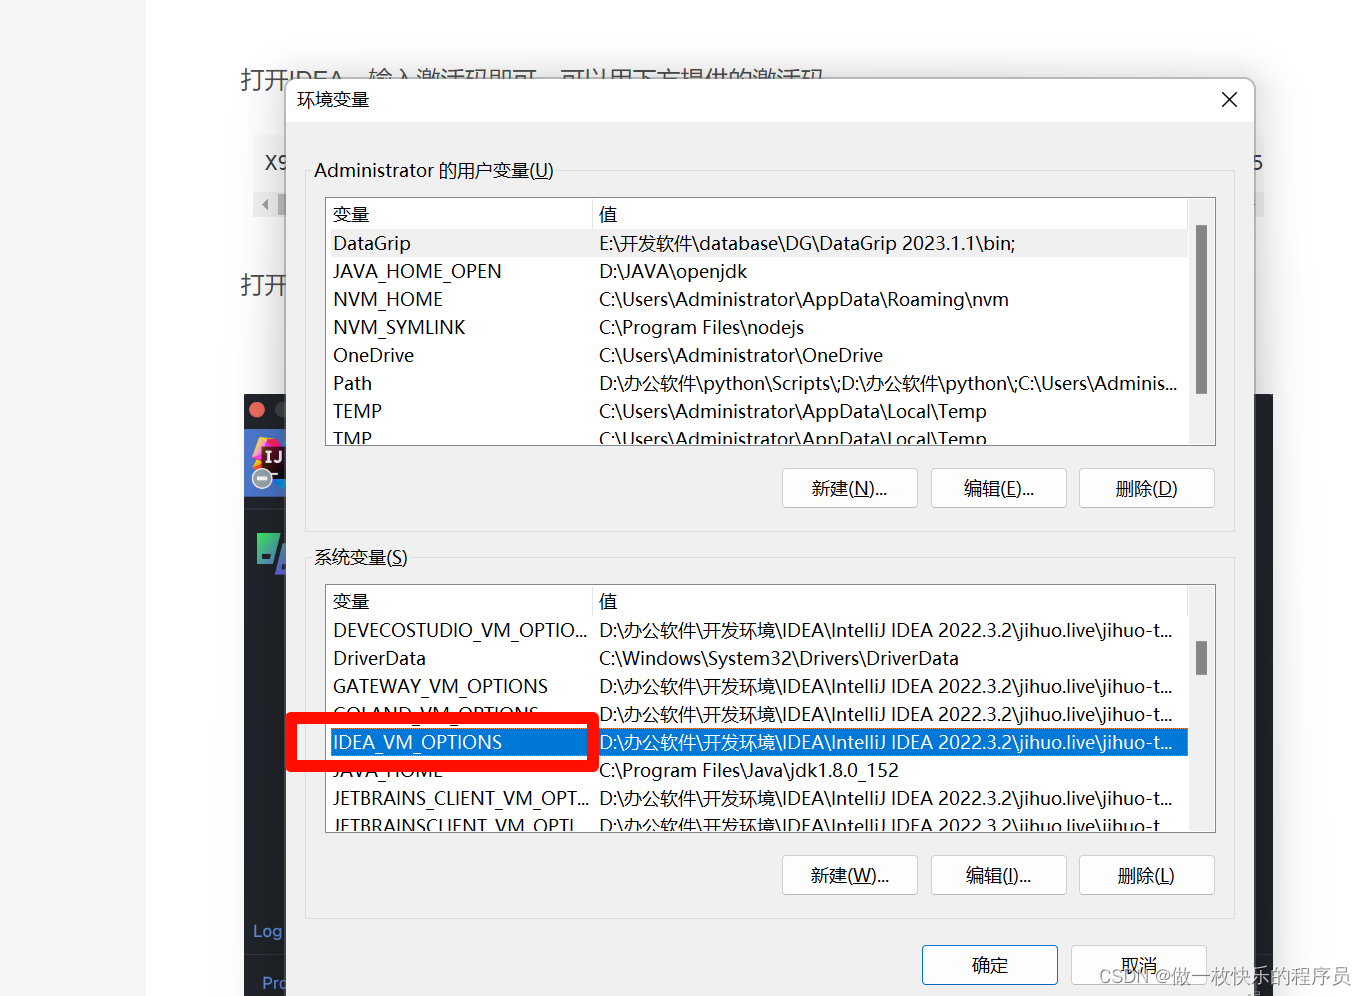Click the 变量 column header in system variables
The height and width of the screenshot is (996, 1366).
click(x=459, y=601)
